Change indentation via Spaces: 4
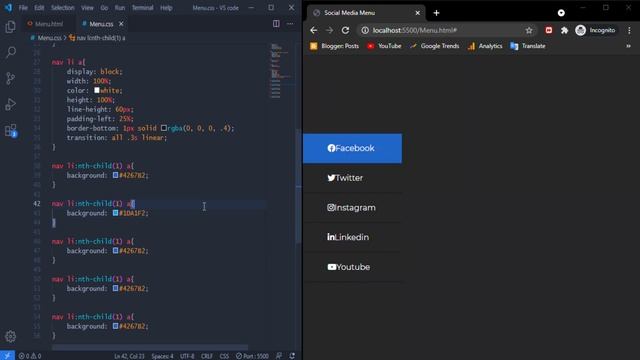Image resolution: width=640 pixels, height=360 pixels. (162, 356)
